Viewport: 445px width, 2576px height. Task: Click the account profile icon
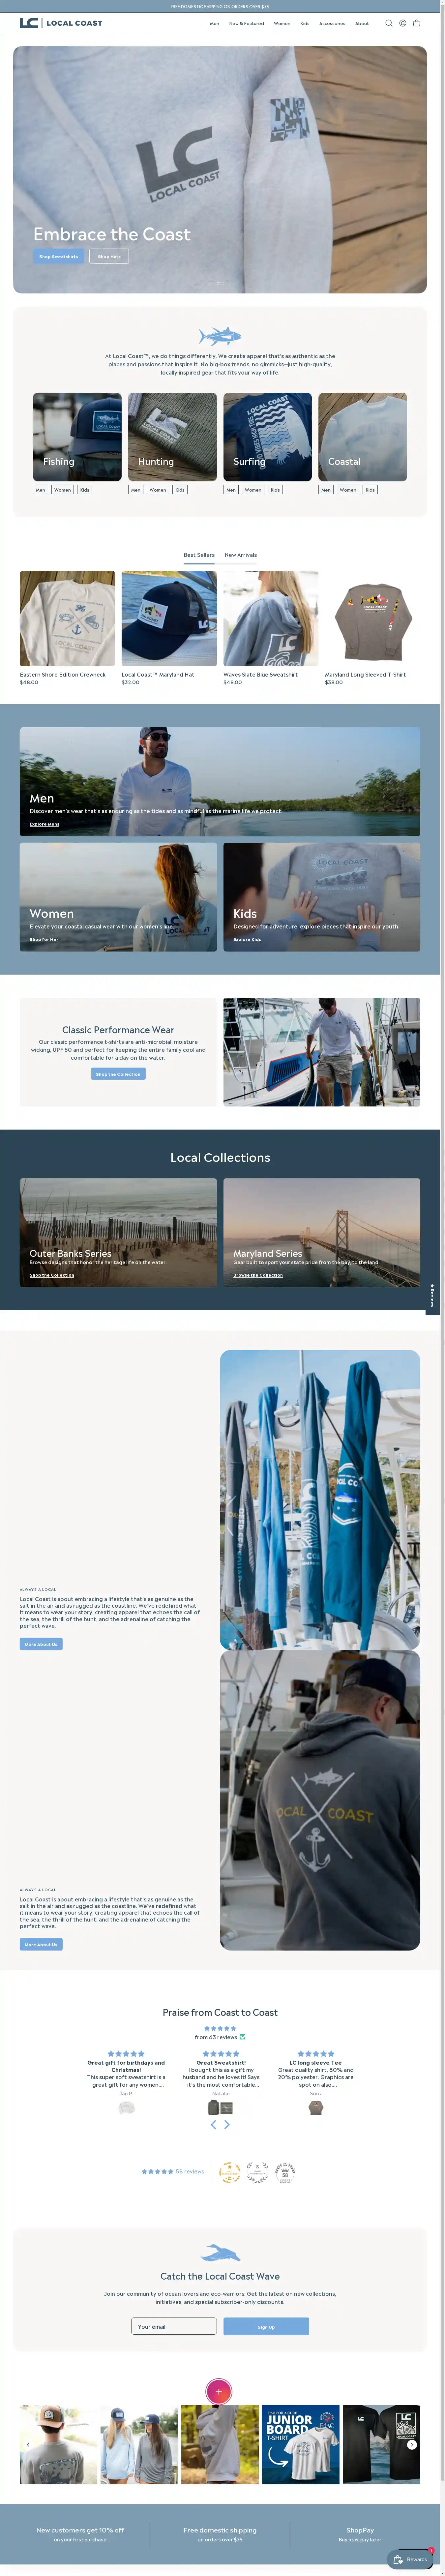click(403, 23)
